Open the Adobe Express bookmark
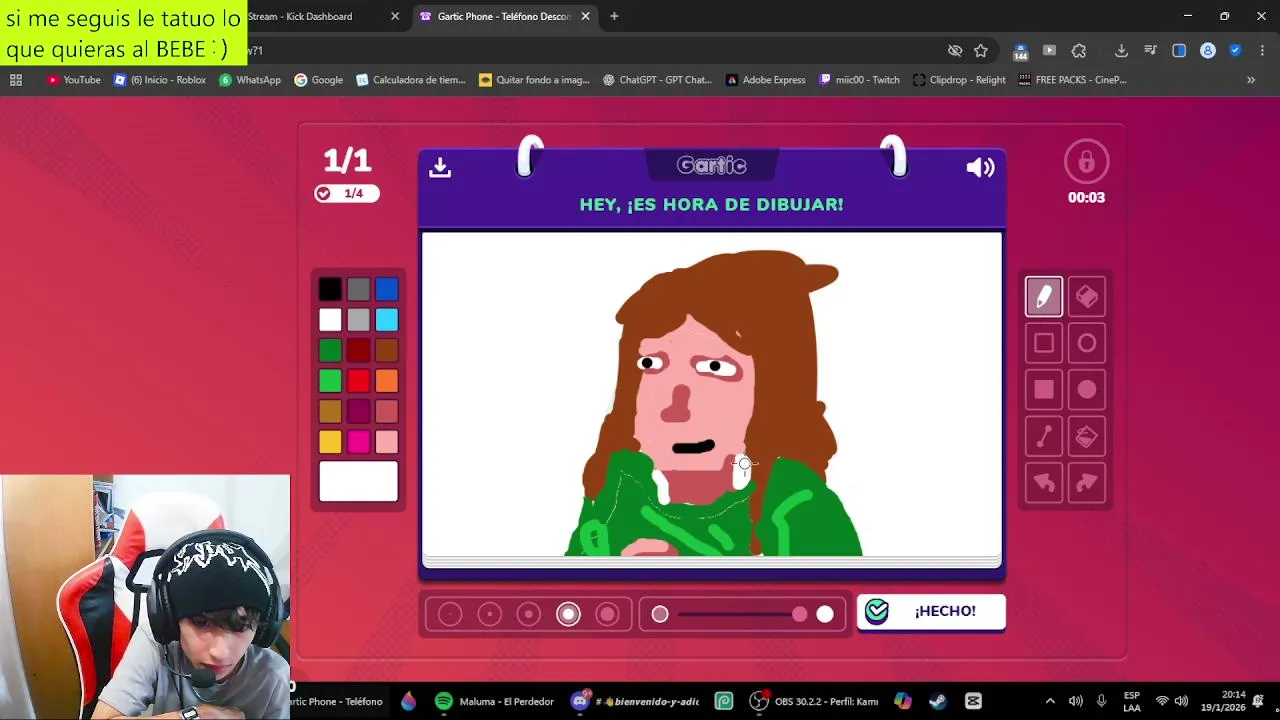This screenshot has height=720, width=1280. tap(765, 80)
